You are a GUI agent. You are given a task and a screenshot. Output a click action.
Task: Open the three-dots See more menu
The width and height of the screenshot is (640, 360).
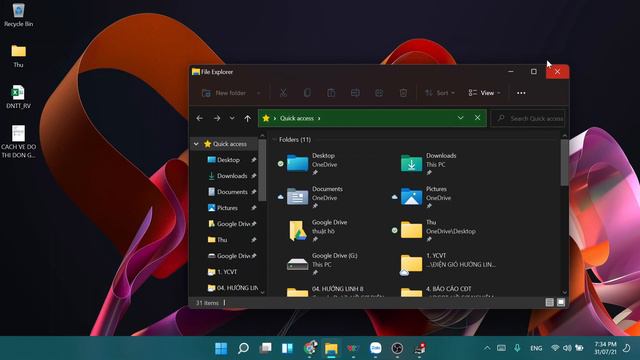521,93
